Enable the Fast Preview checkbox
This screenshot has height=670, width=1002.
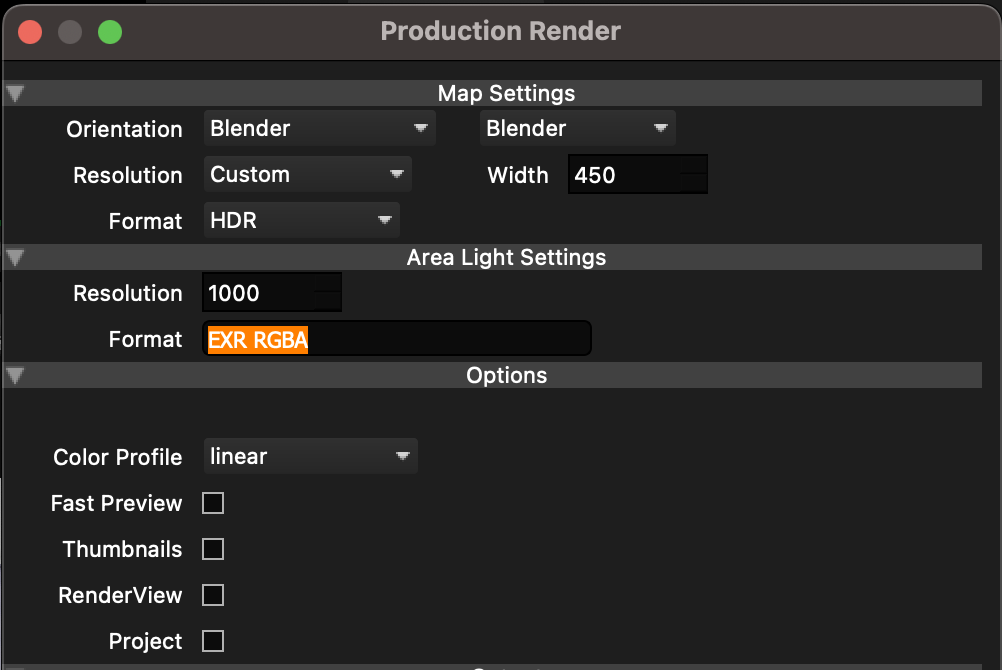(x=213, y=503)
